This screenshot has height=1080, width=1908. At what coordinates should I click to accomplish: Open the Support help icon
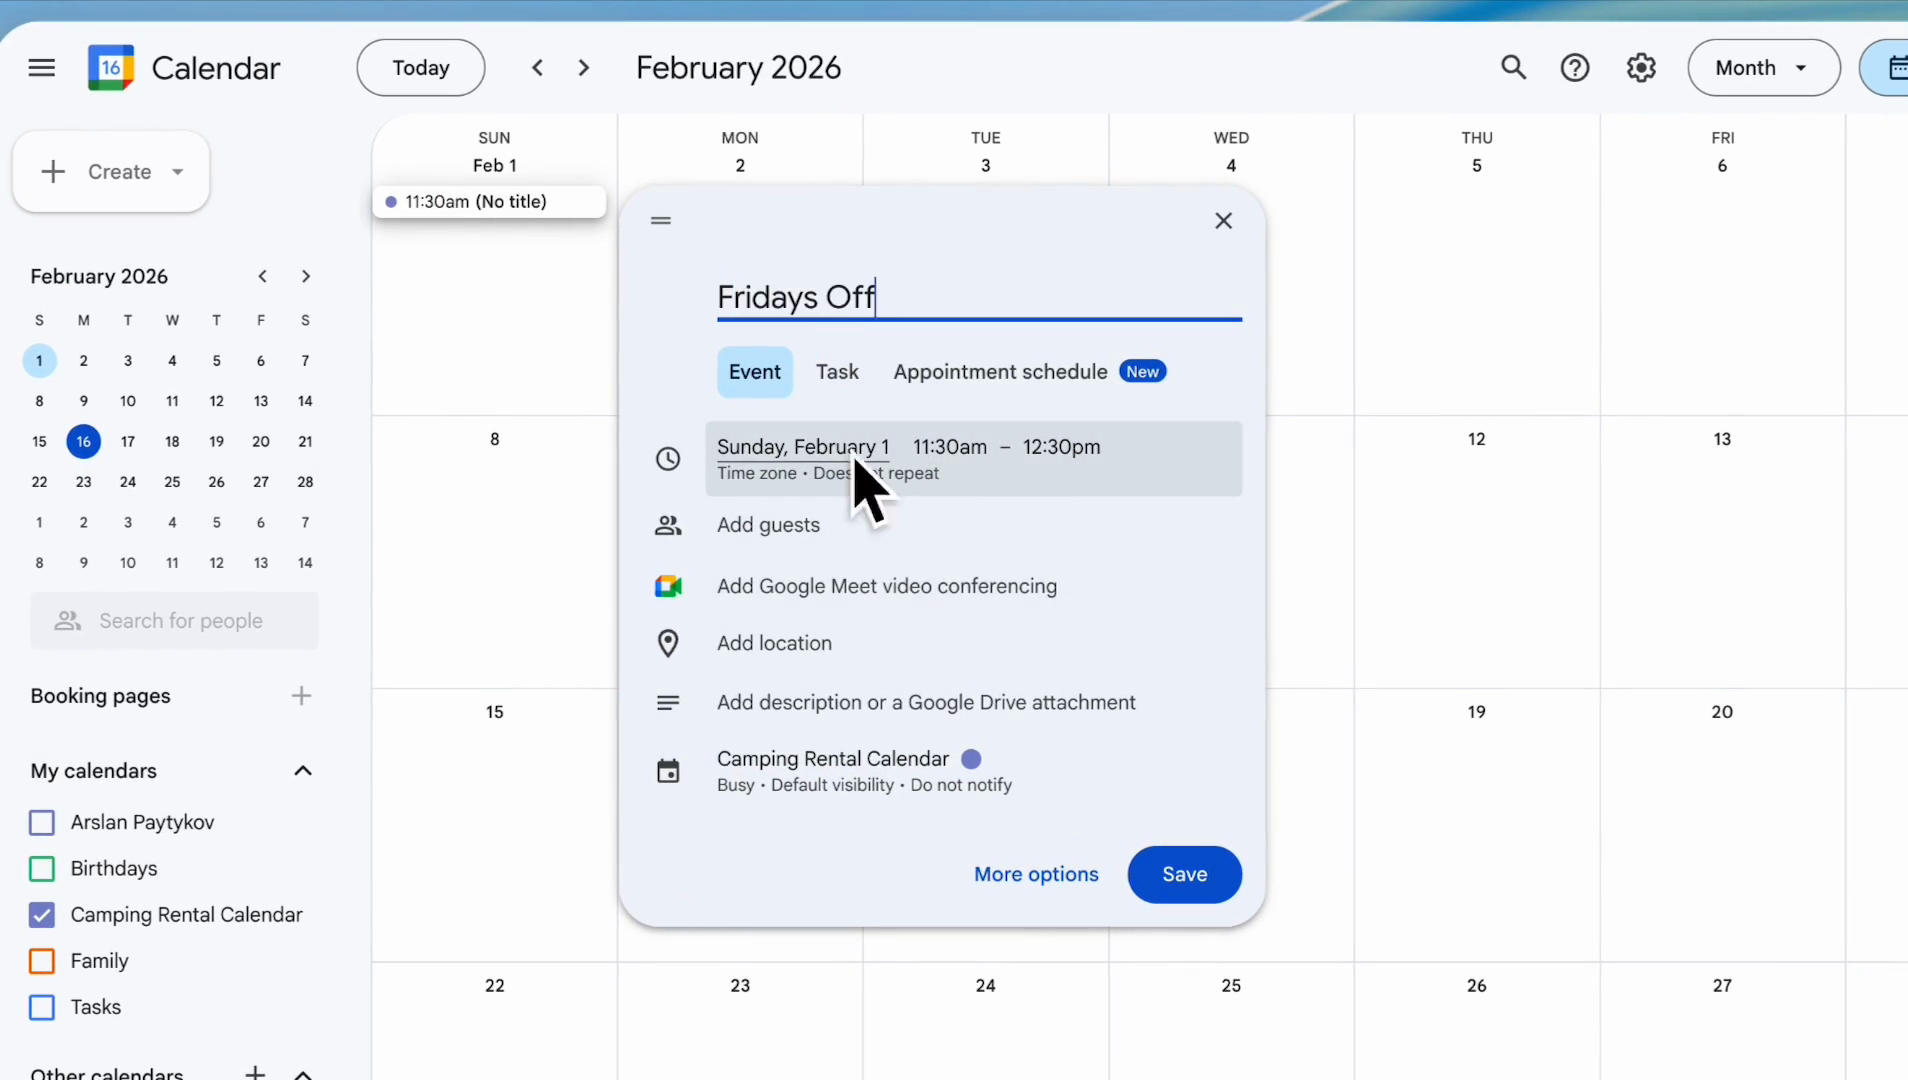[x=1575, y=68]
